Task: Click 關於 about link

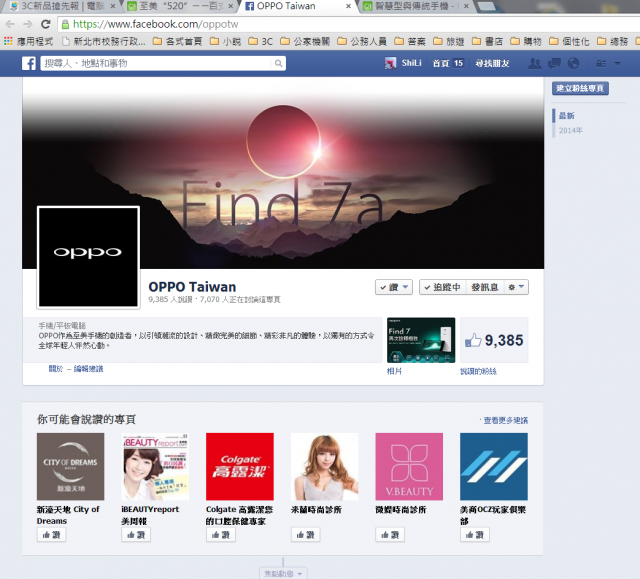Action: 56,369
